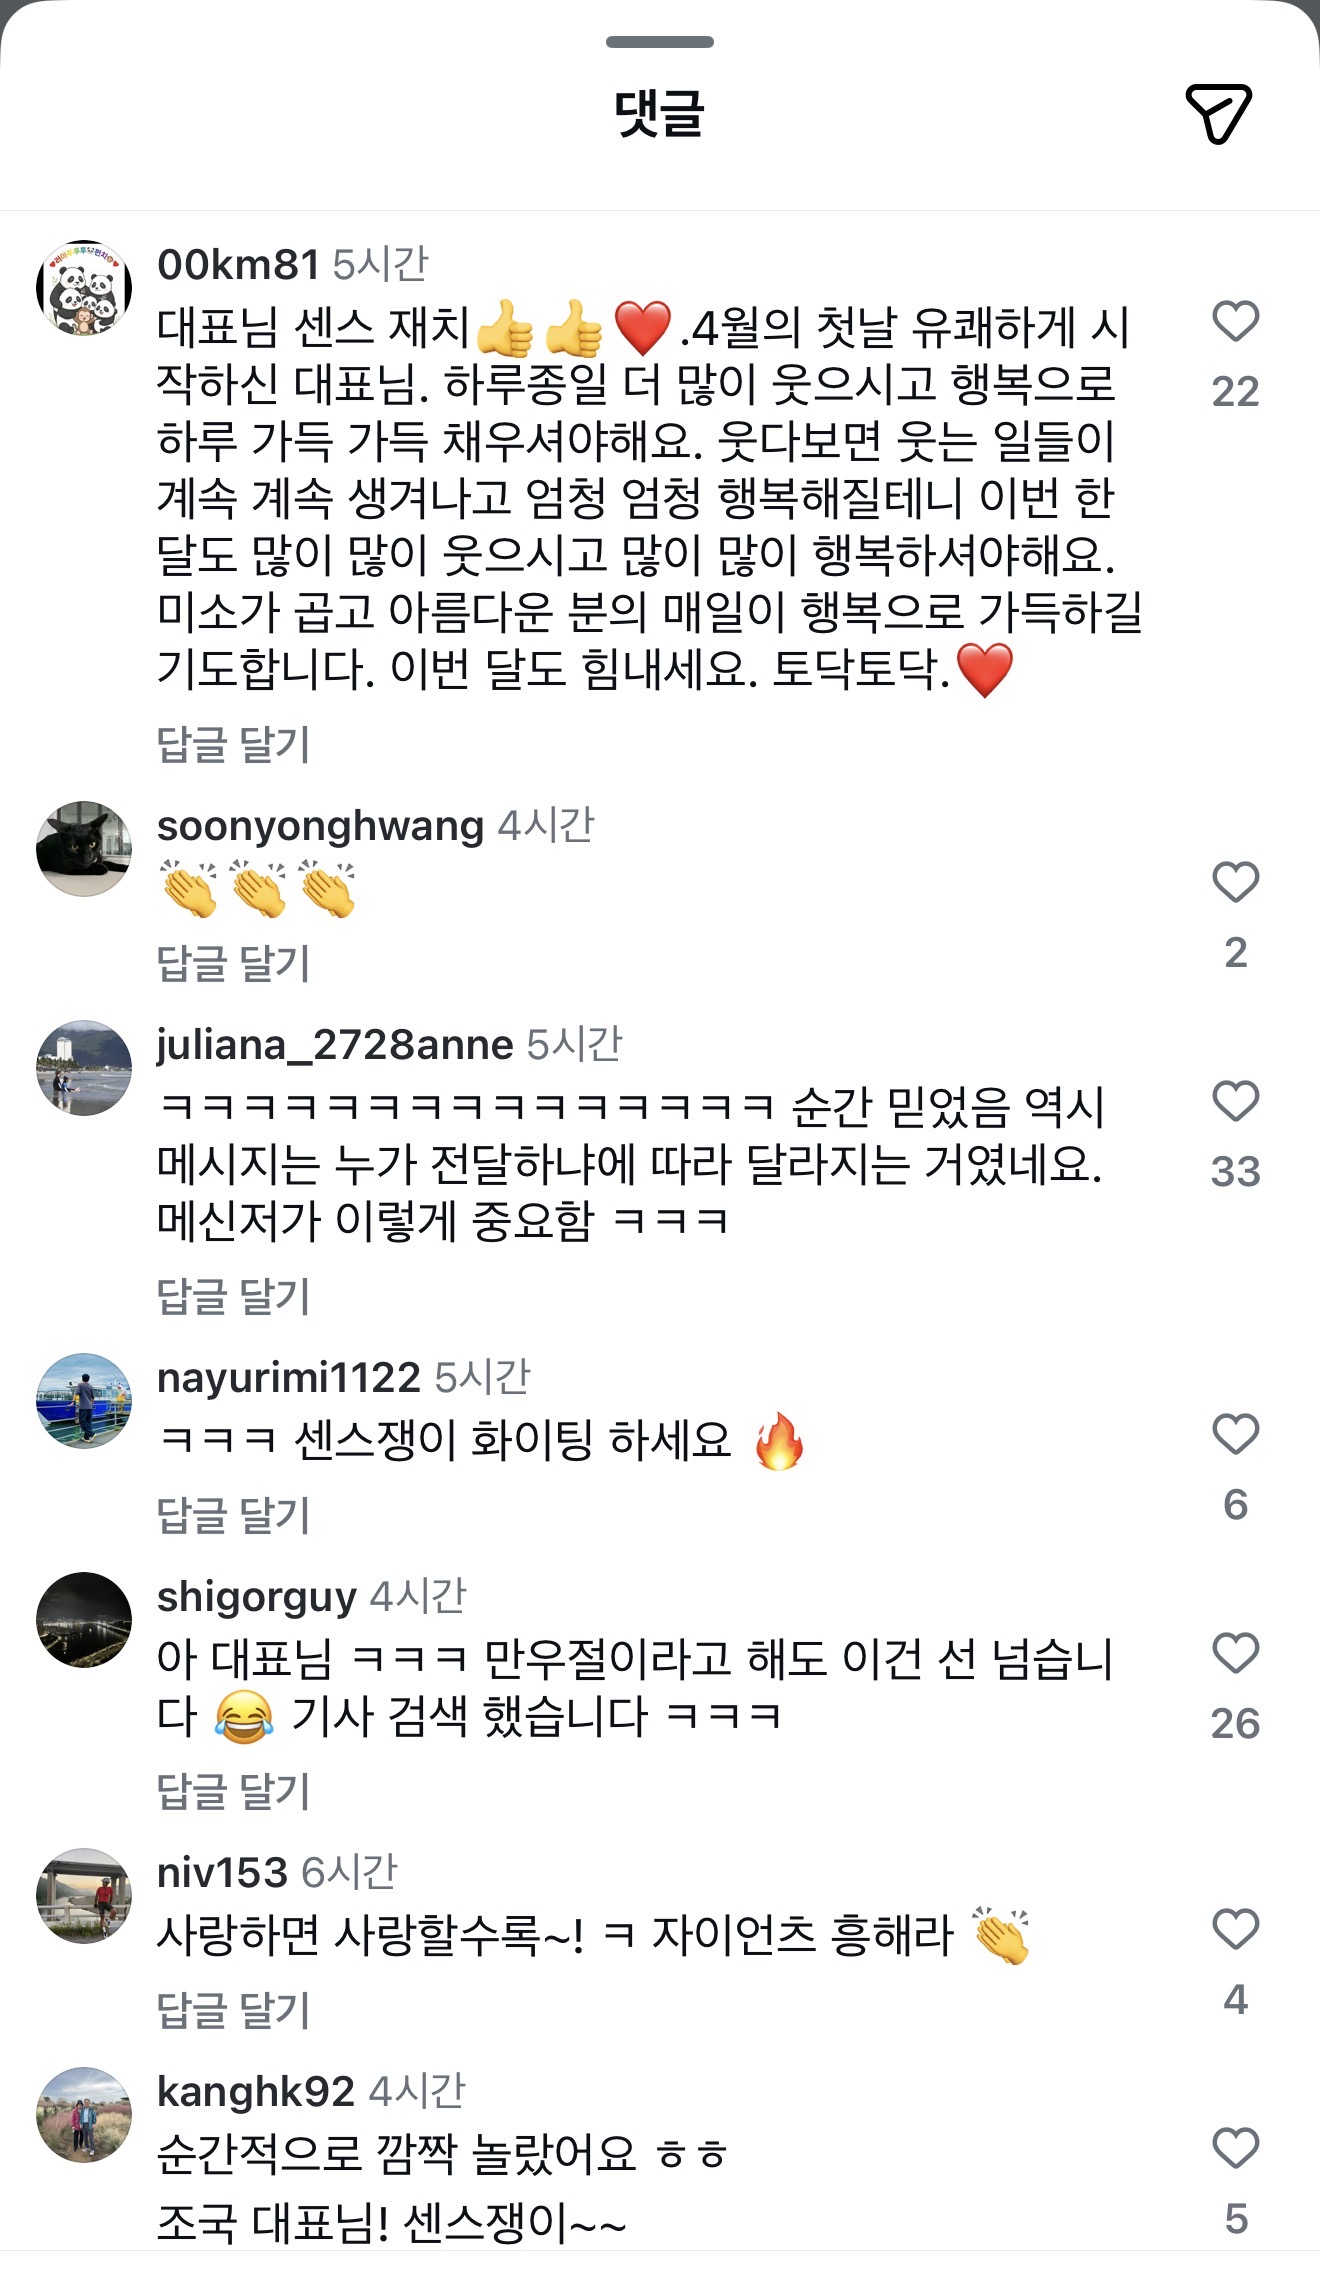The height and width of the screenshot is (2274, 1320).
Task: Tap the heart on nayurimi1122's comment
Action: (x=1235, y=1435)
